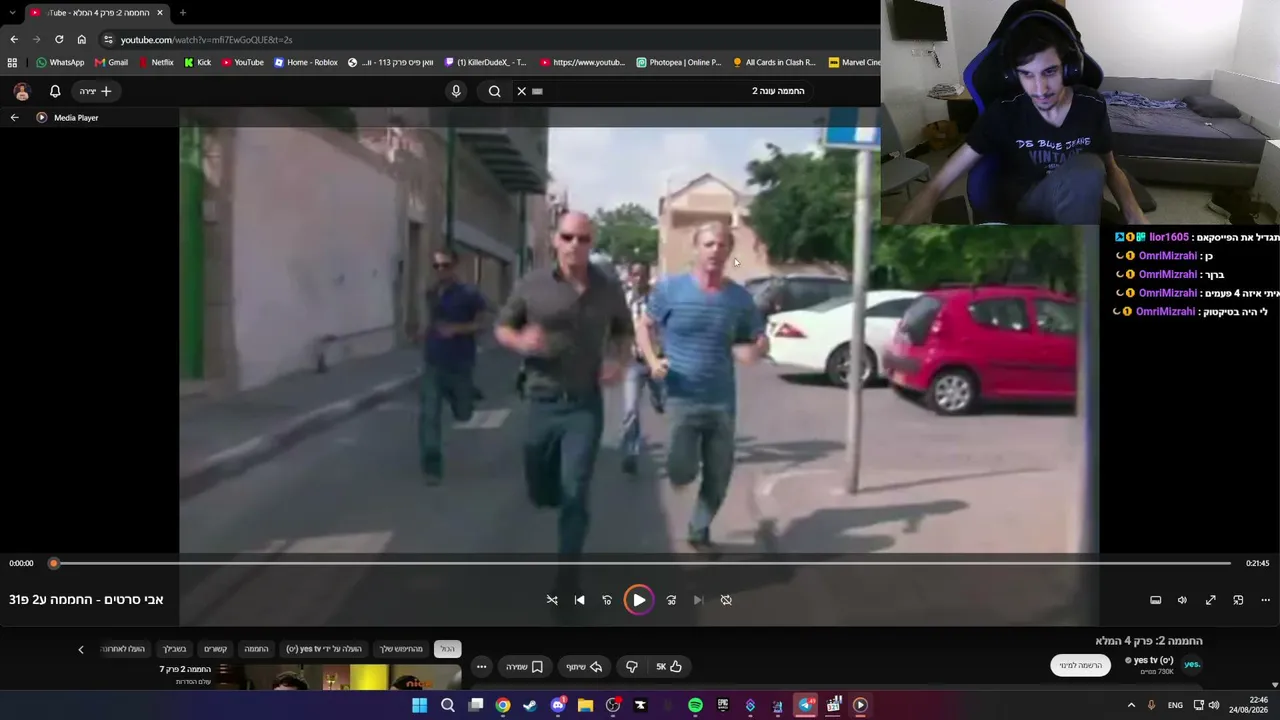
Task: Open the YouTube account avatar menu
Action: click(22, 91)
